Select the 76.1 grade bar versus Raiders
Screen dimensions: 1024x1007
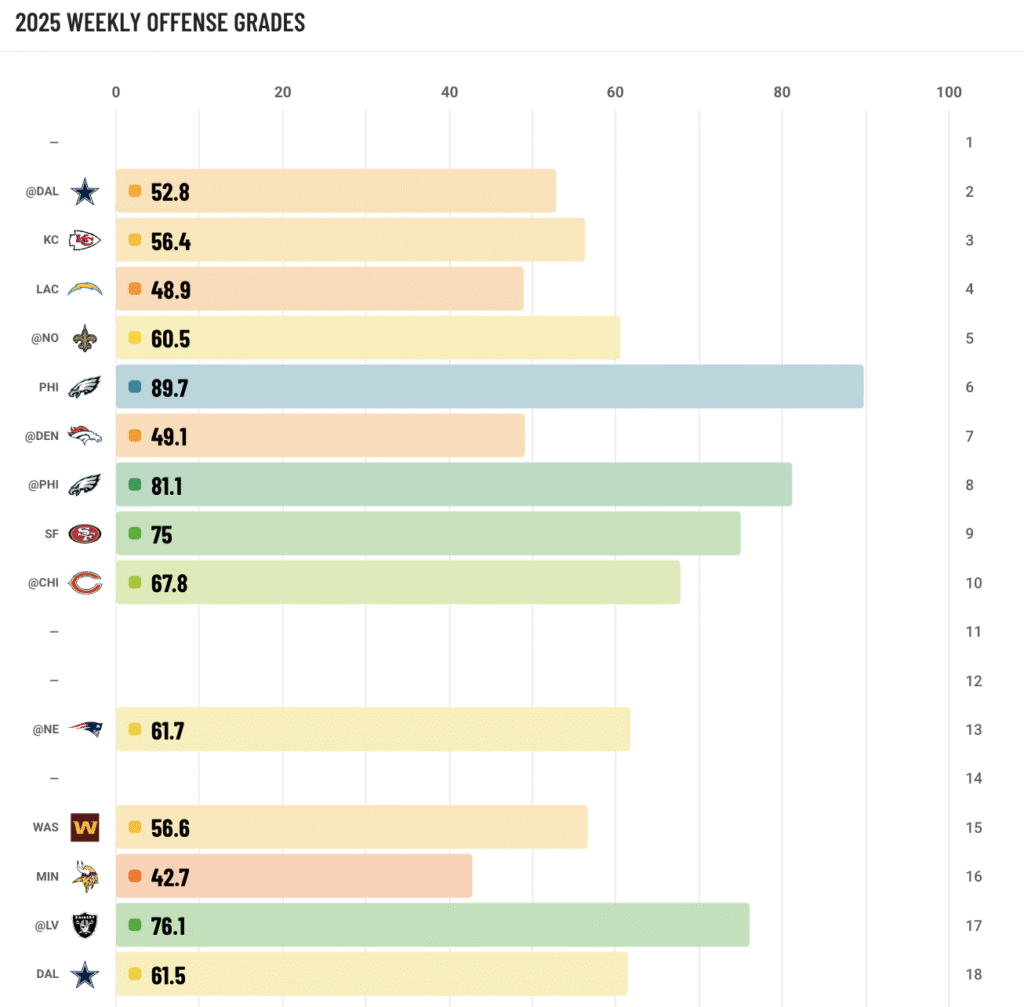[x=433, y=925]
